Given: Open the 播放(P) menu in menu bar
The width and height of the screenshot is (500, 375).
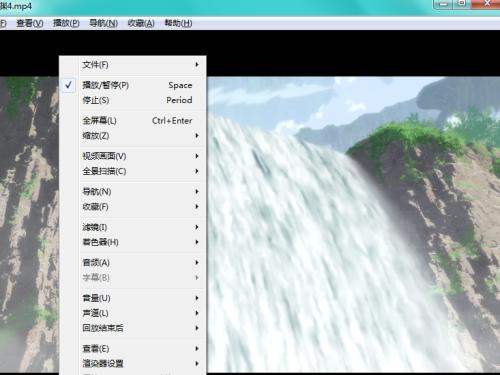Looking at the screenshot, I should point(66,23).
